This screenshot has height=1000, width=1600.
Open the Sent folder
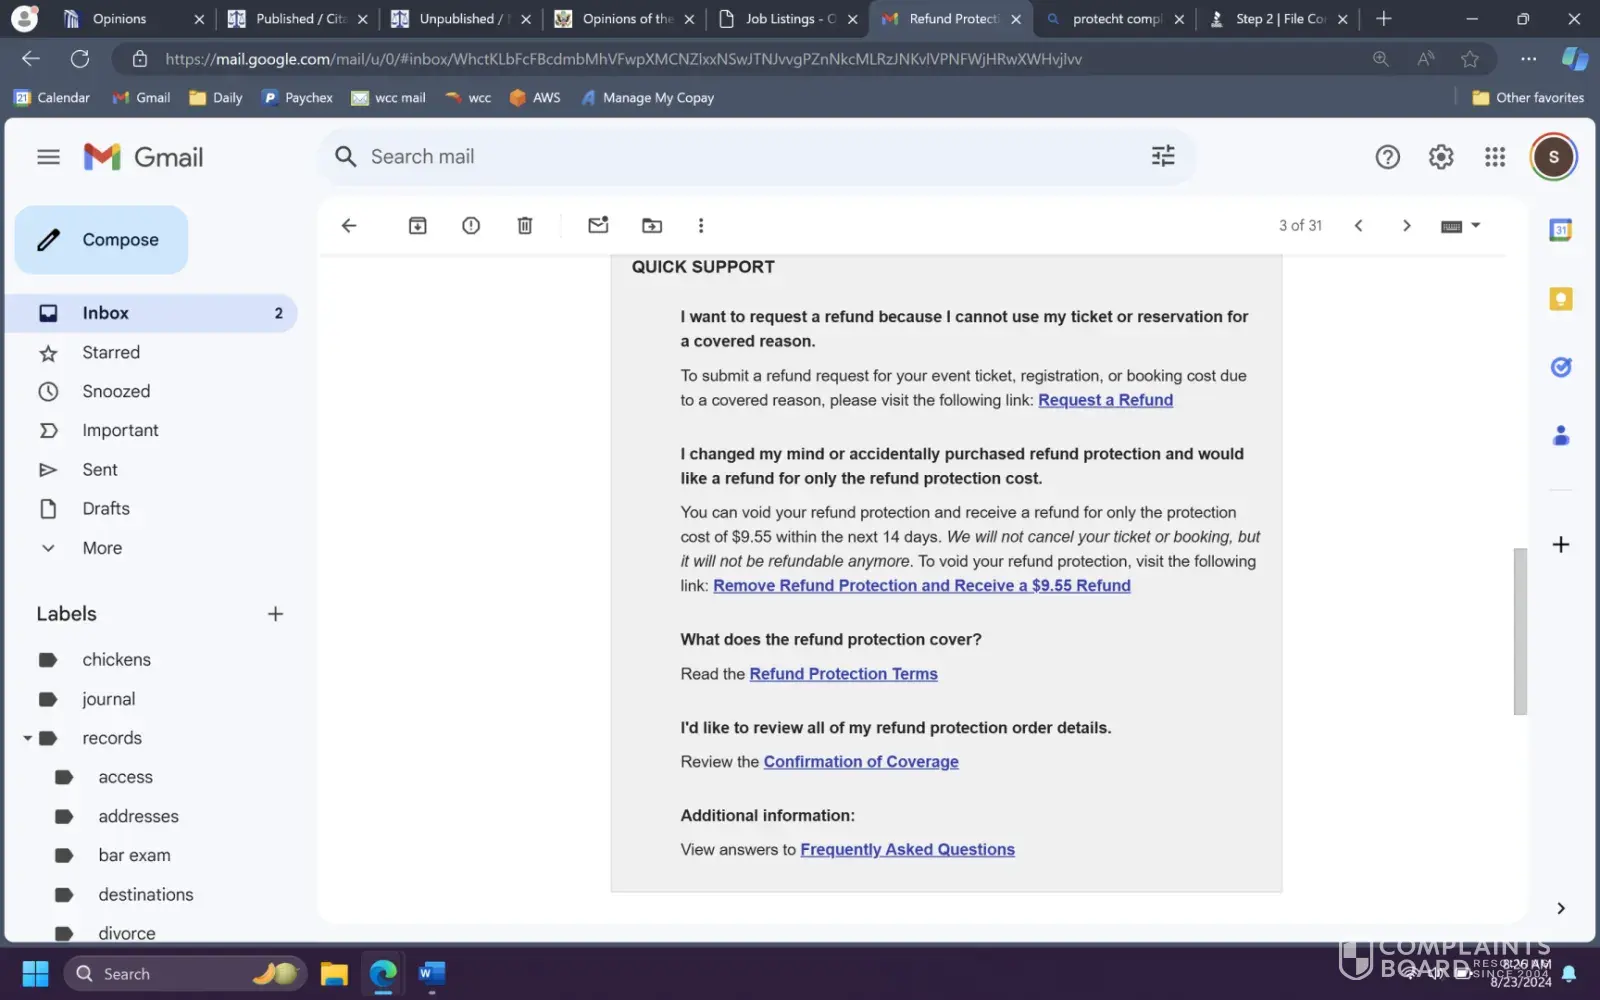pyautogui.click(x=100, y=470)
